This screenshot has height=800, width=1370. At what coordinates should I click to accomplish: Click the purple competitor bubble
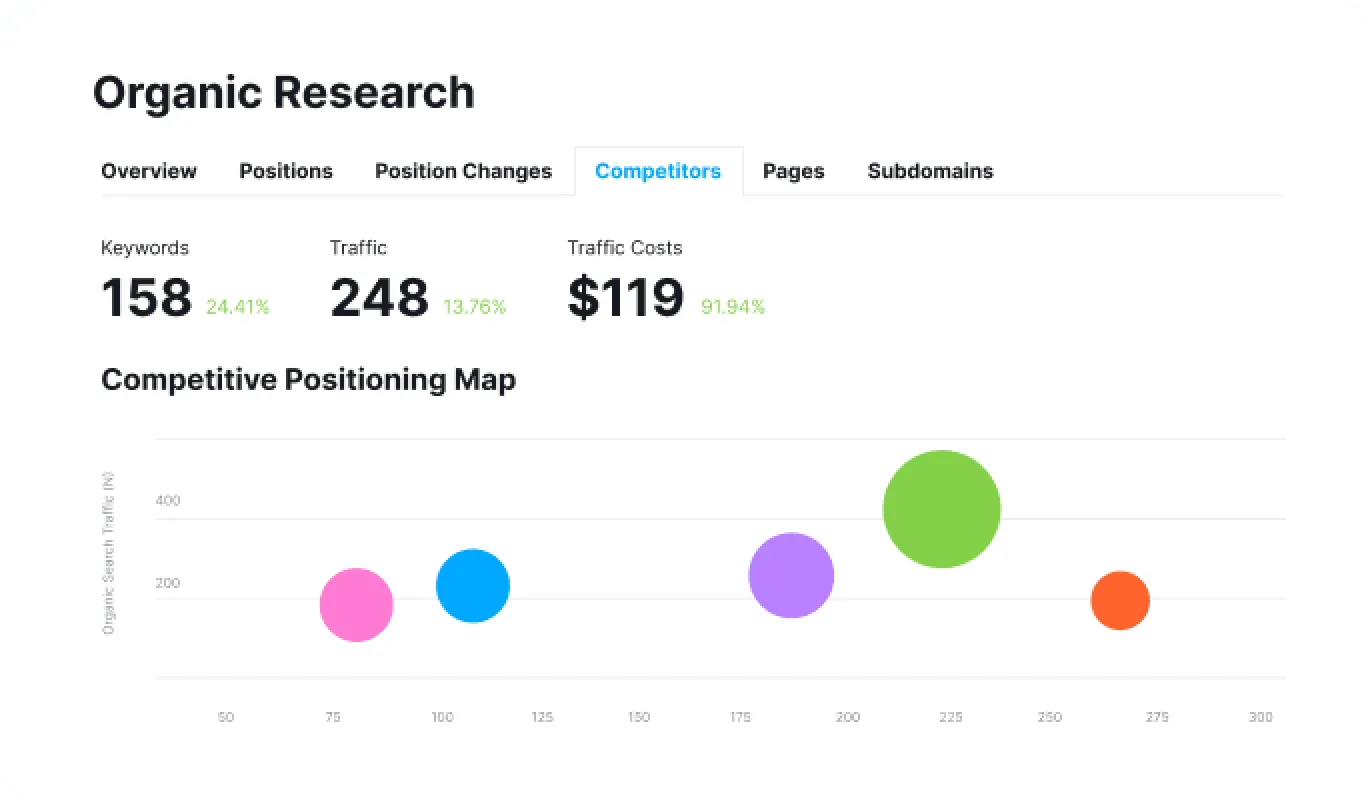coord(791,575)
